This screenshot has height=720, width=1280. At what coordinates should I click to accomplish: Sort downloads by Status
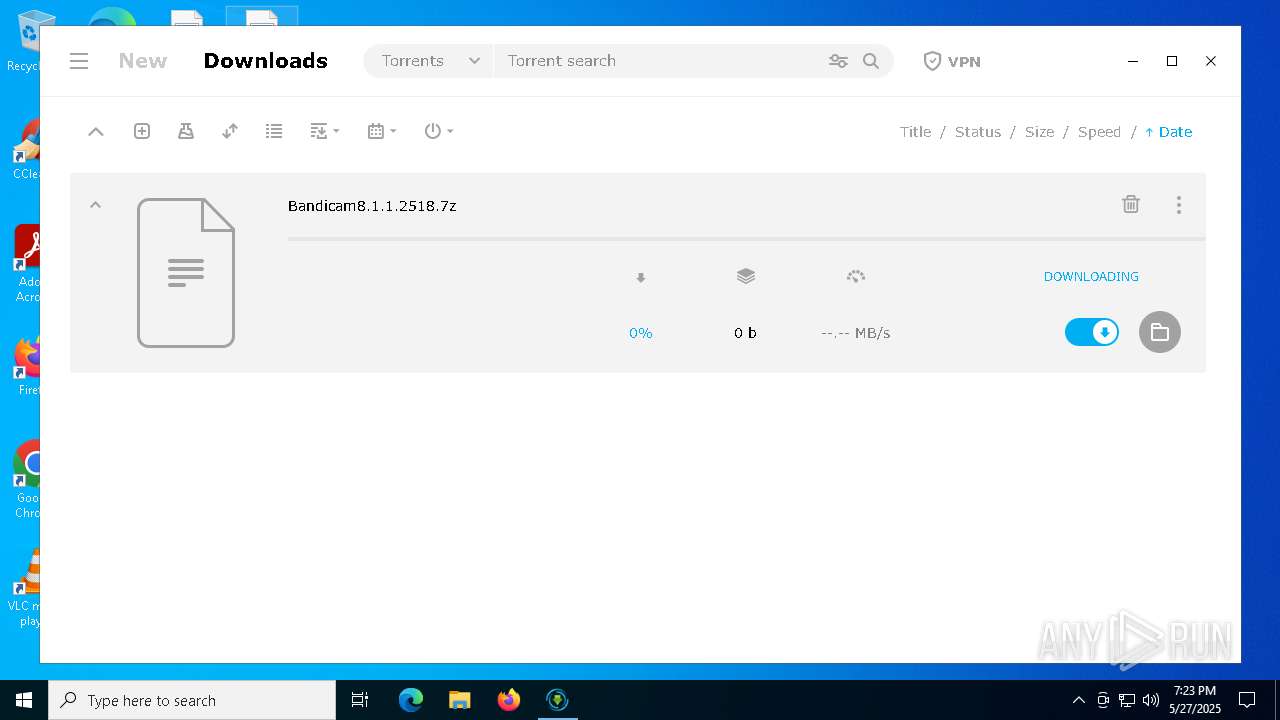pos(978,132)
